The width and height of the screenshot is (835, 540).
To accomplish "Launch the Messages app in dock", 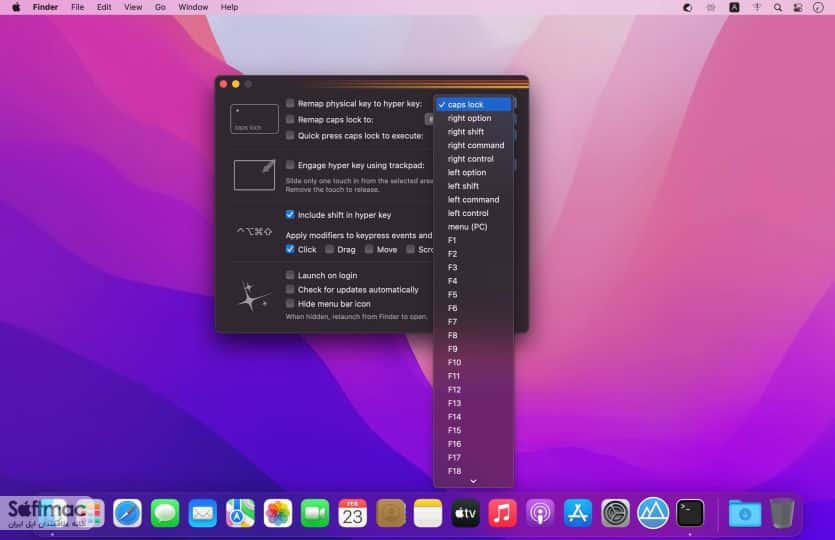I will 165,513.
